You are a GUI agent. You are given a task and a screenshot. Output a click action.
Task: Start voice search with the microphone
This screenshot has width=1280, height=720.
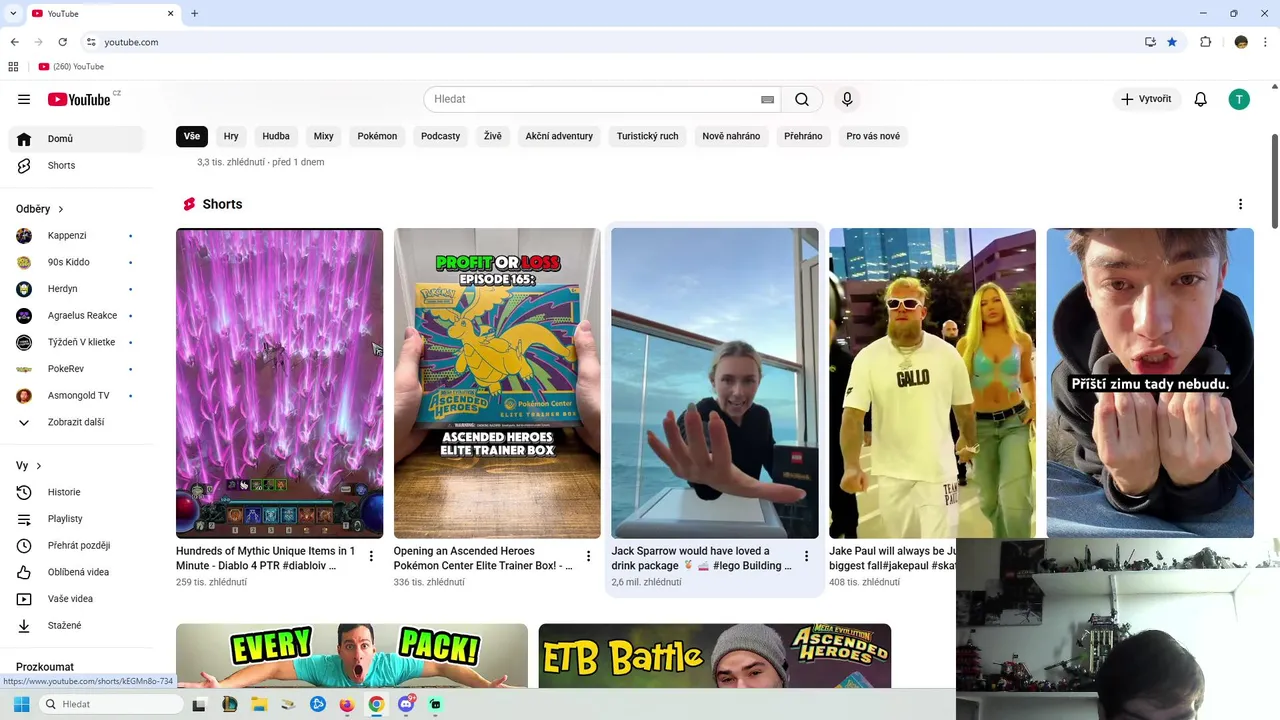click(x=847, y=99)
